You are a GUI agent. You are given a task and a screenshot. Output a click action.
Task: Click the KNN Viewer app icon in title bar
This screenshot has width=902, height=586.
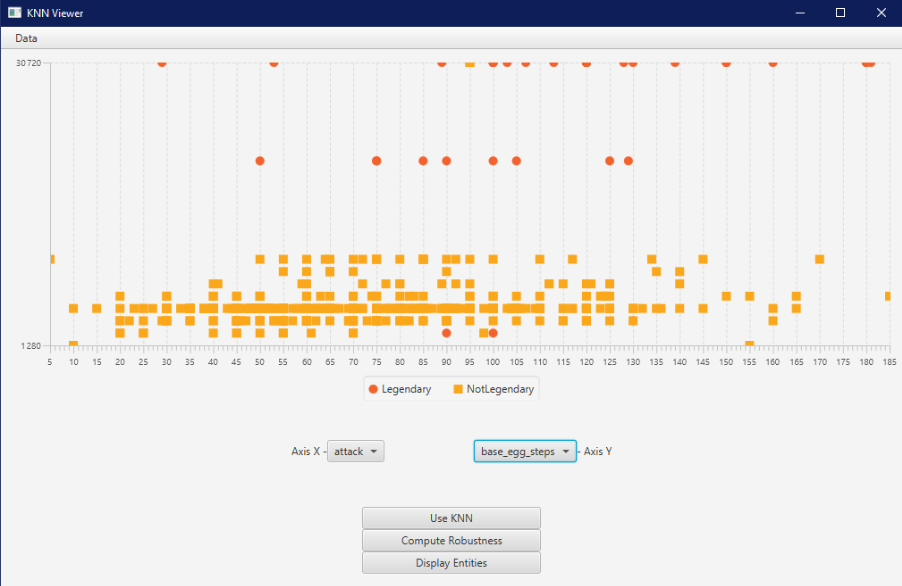click(x=14, y=13)
